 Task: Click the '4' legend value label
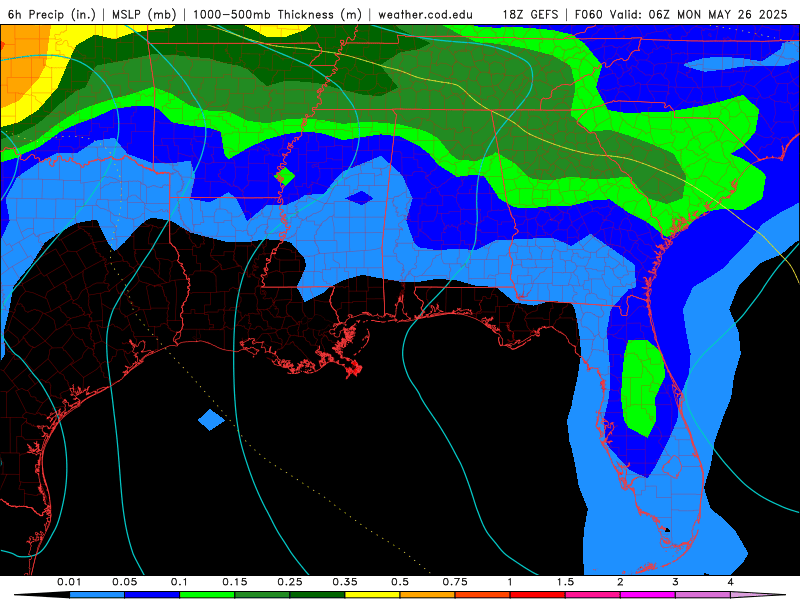tap(731, 582)
